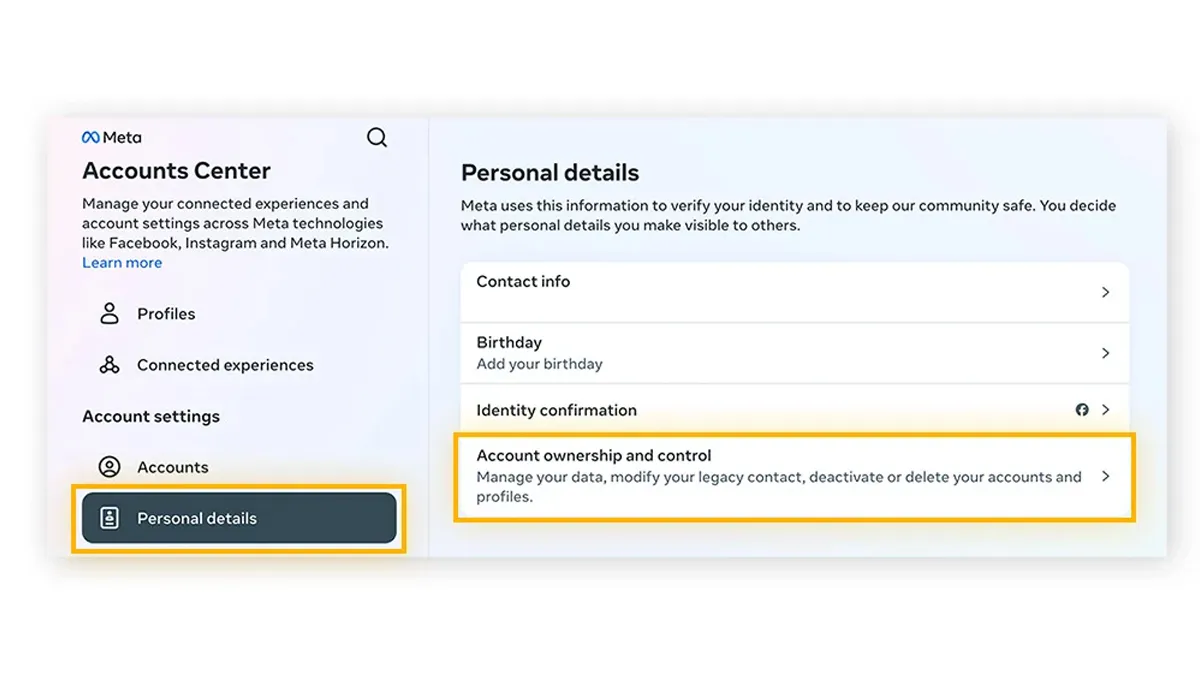
Task: Open Identity confirmation via its chevron
Action: tap(1105, 410)
